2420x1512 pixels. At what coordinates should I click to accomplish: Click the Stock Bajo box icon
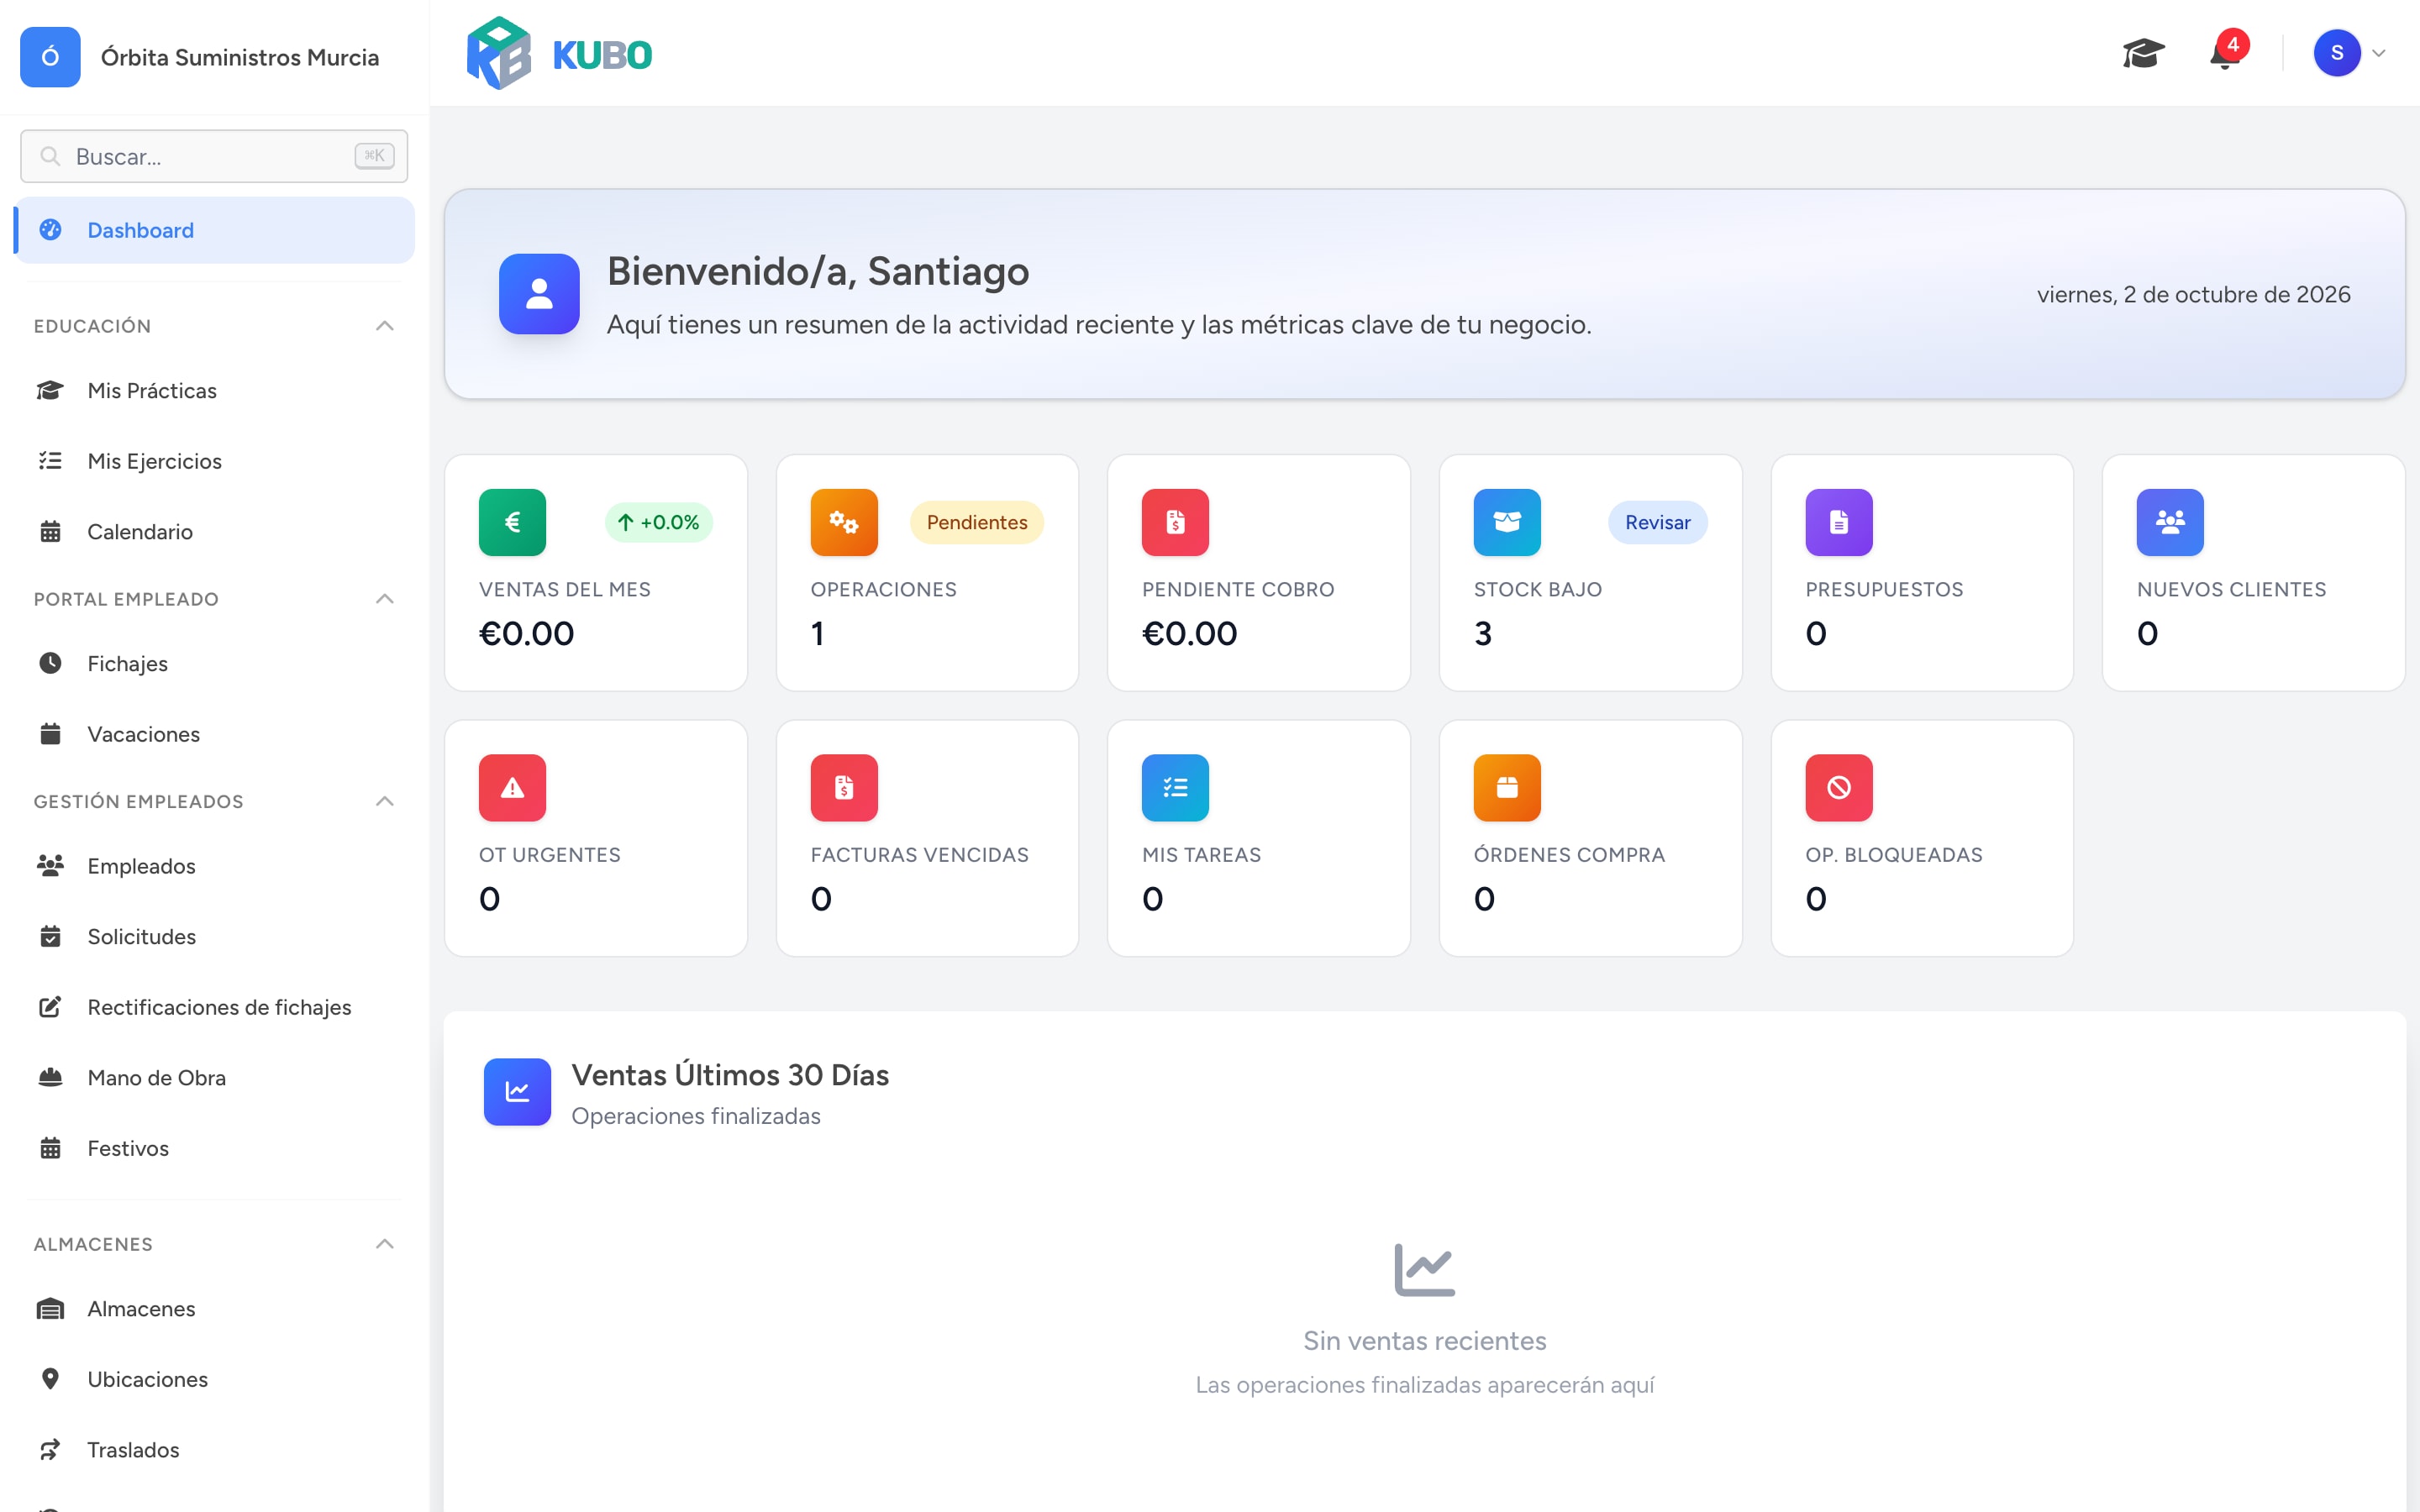1507,522
